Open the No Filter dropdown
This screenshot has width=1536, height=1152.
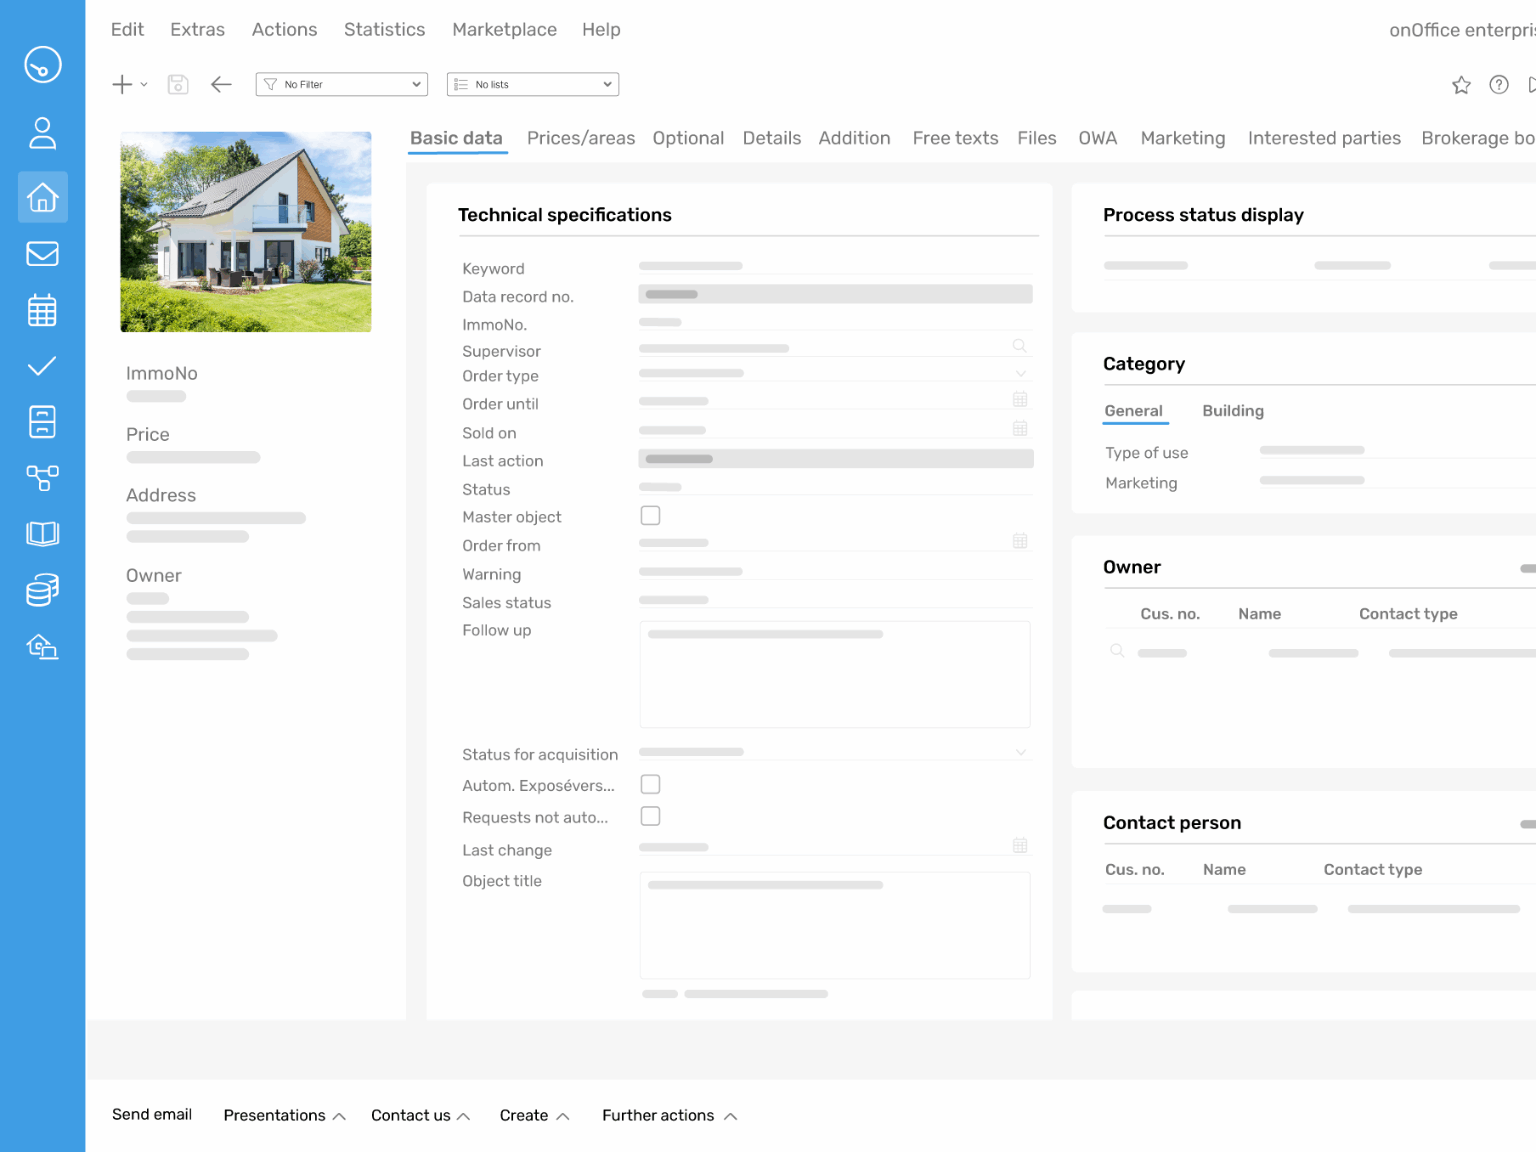341,84
